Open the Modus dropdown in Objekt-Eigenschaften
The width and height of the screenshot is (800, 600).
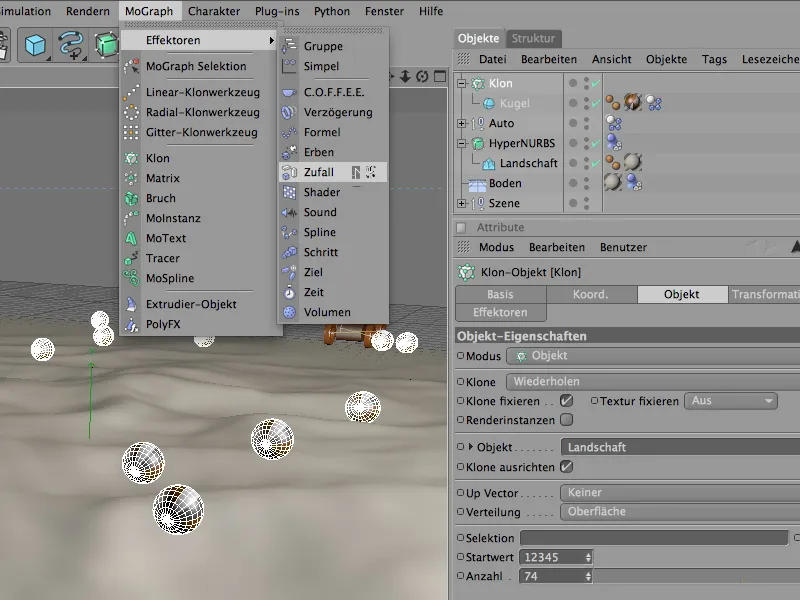653,356
